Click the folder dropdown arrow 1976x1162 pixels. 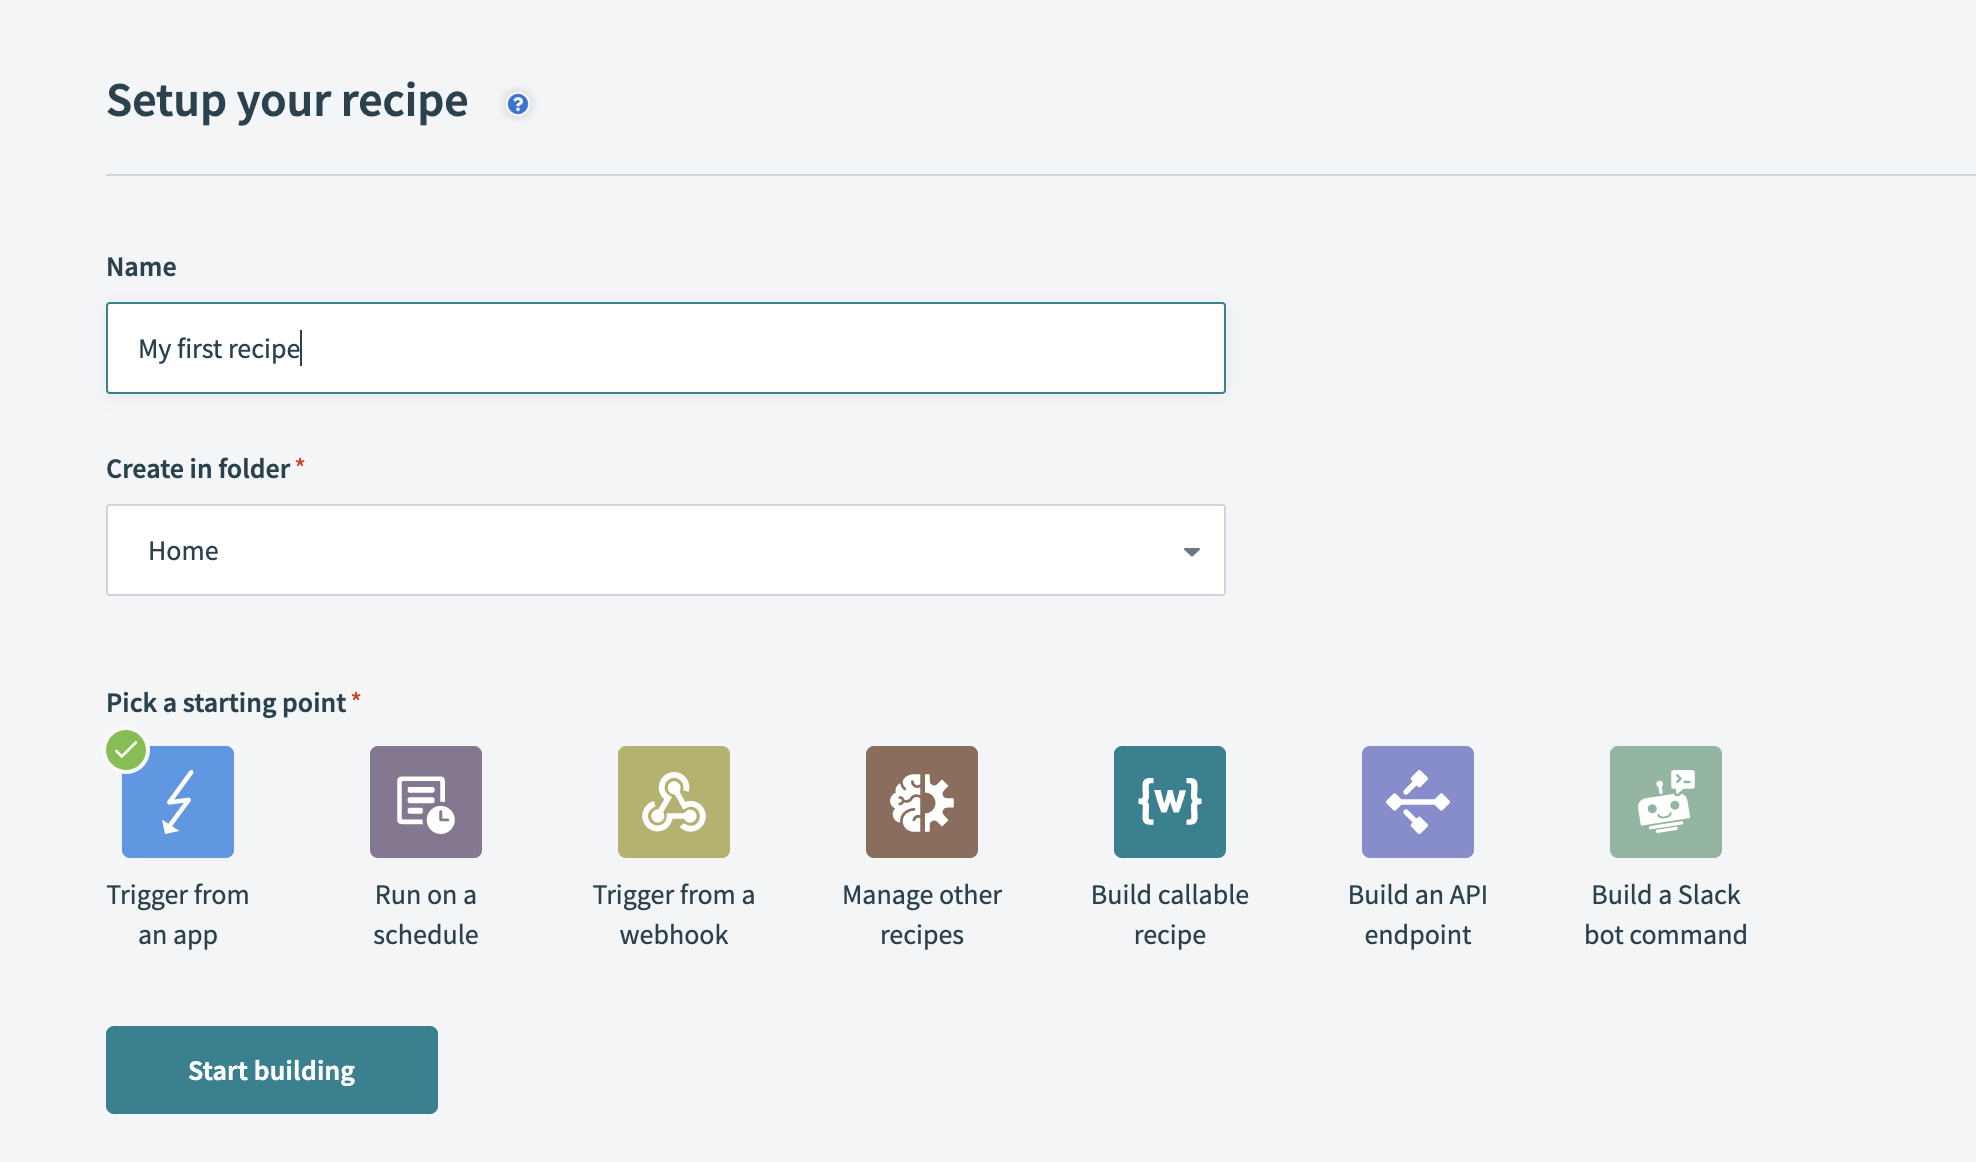click(x=1190, y=551)
